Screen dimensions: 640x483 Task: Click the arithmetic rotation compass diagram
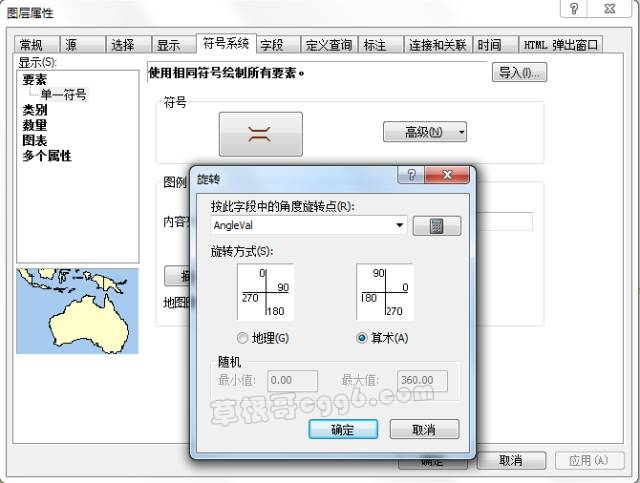pos(385,292)
